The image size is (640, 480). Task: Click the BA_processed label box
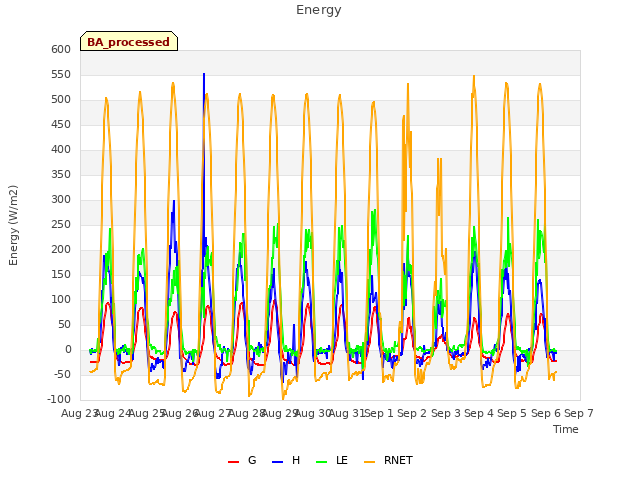click(x=129, y=41)
